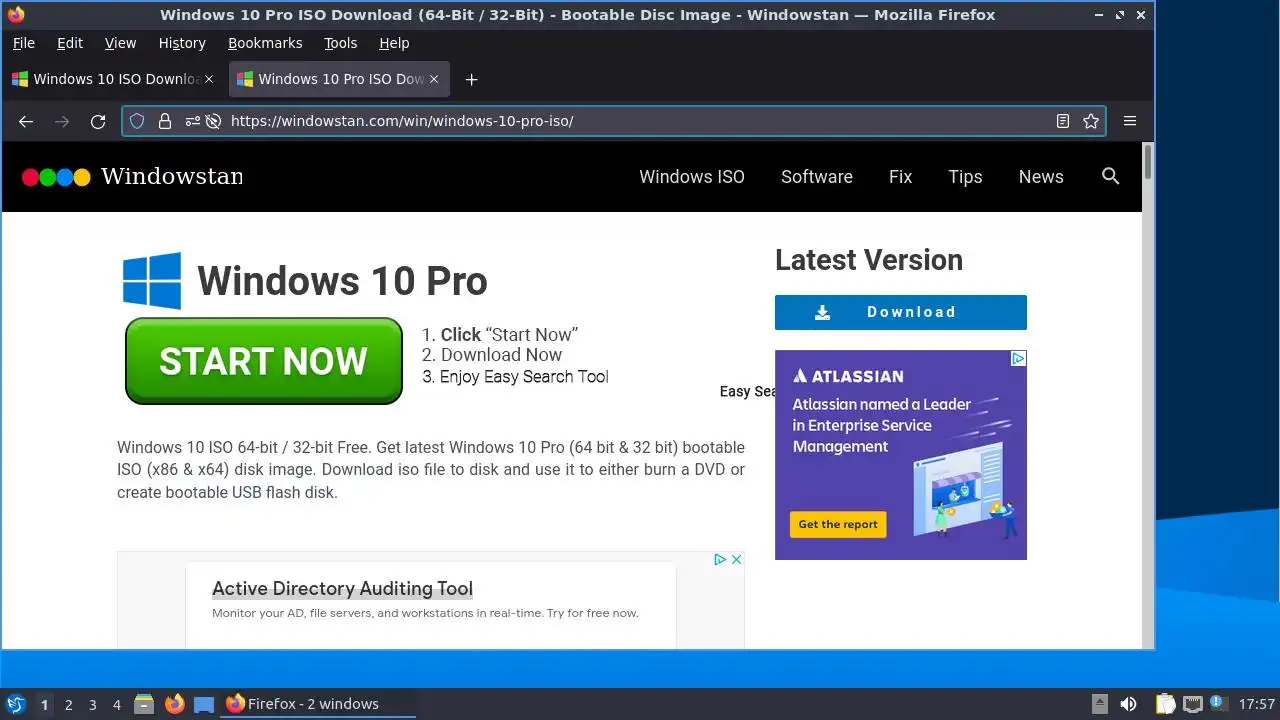Click the Windowstan logo

pyautogui.click(x=132, y=176)
